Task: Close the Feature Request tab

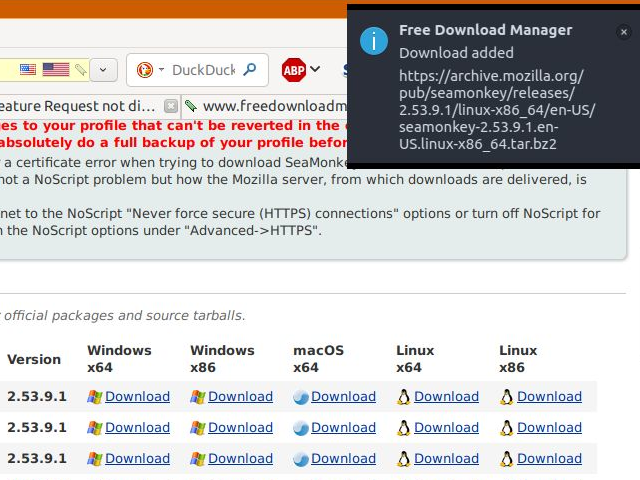Action: 171,106
